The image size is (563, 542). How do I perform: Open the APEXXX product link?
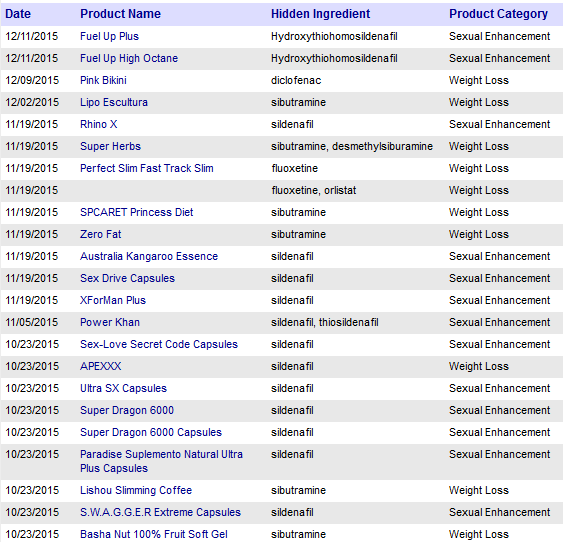(x=101, y=366)
